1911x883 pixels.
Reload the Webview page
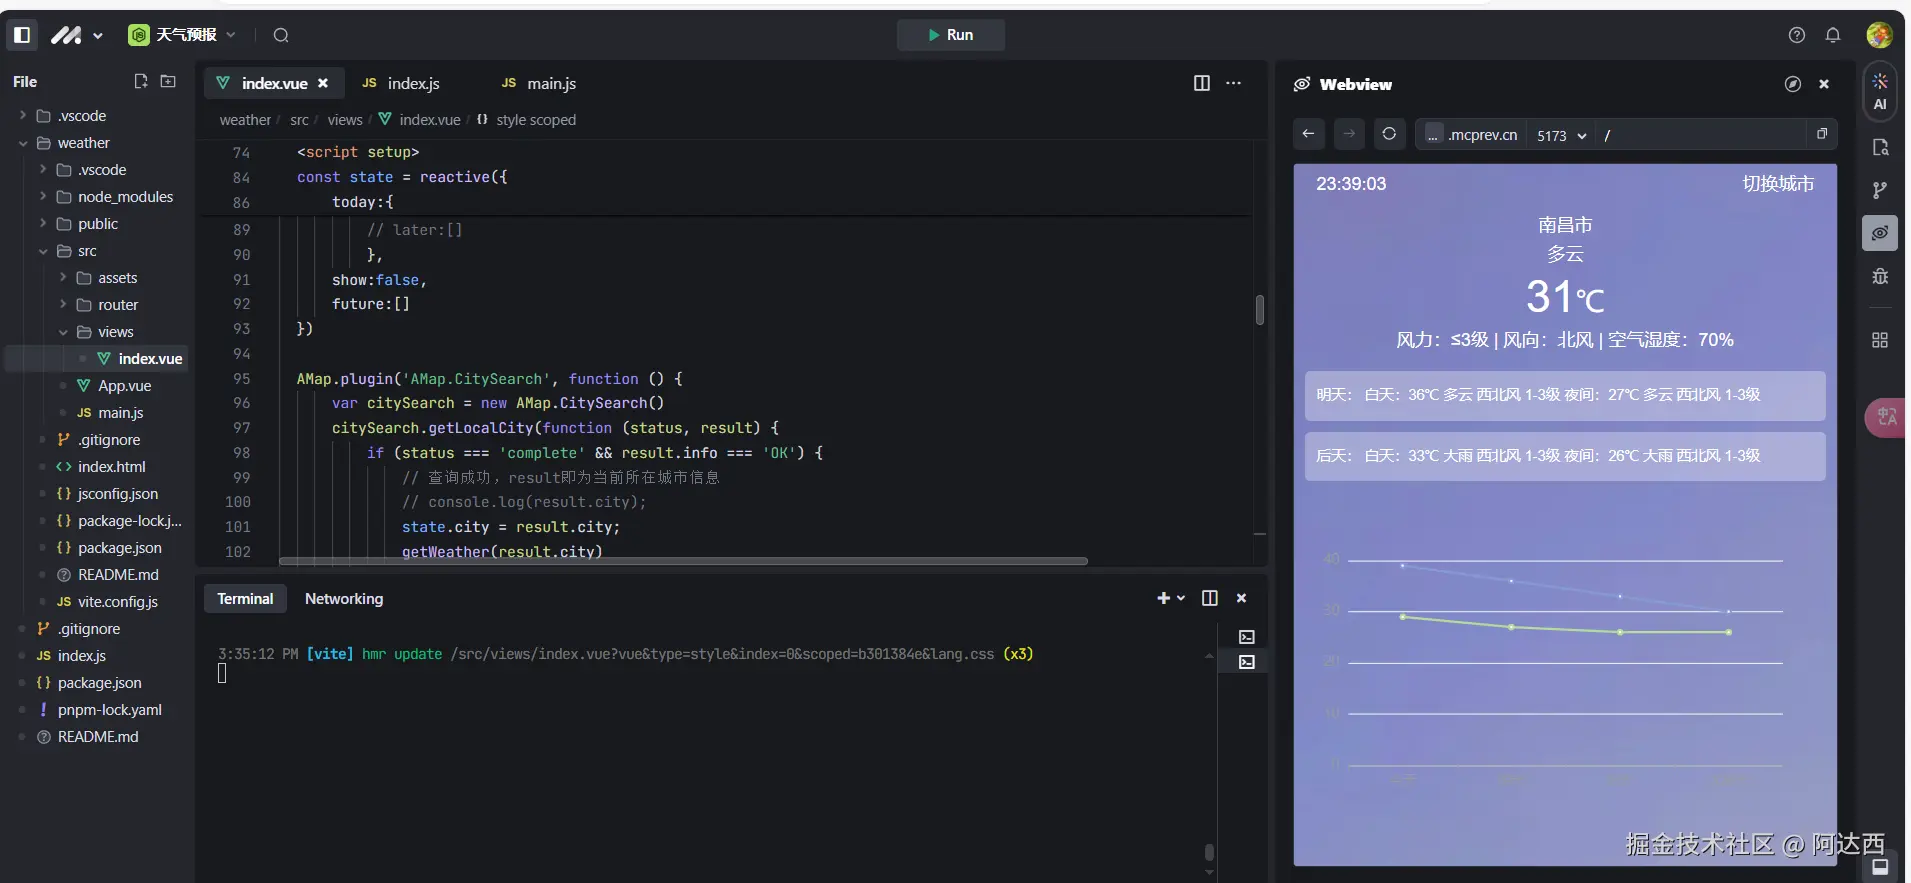[1389, 134]
